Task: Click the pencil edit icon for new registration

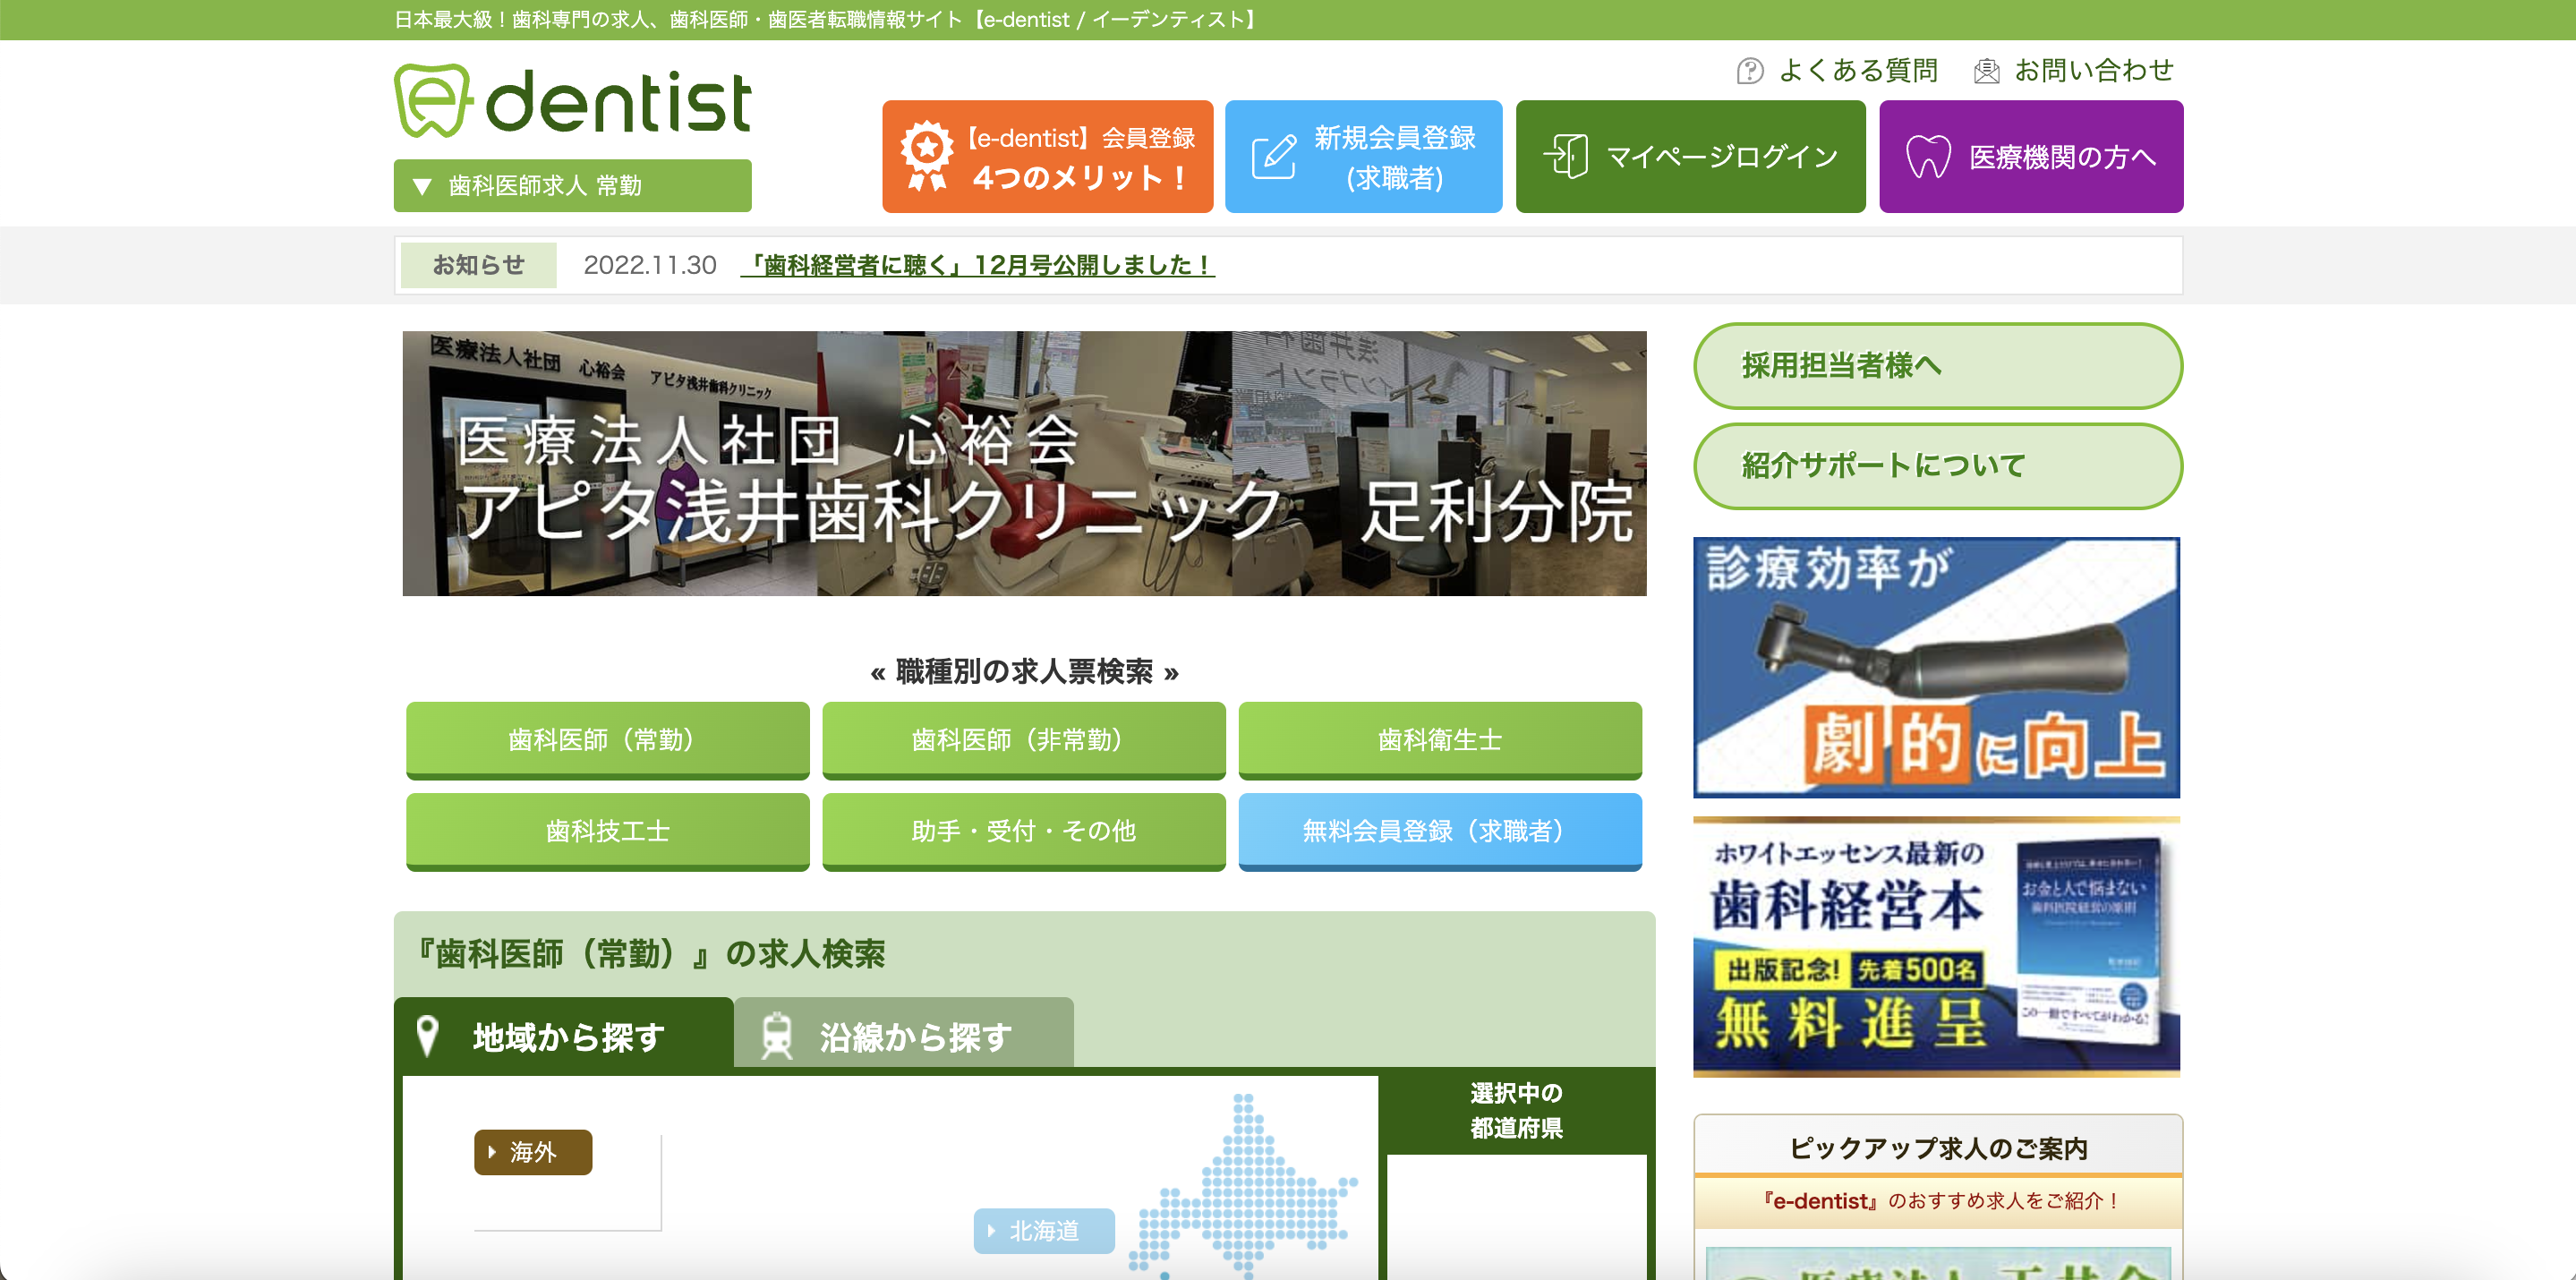Action: click(x=1274, y=156)
